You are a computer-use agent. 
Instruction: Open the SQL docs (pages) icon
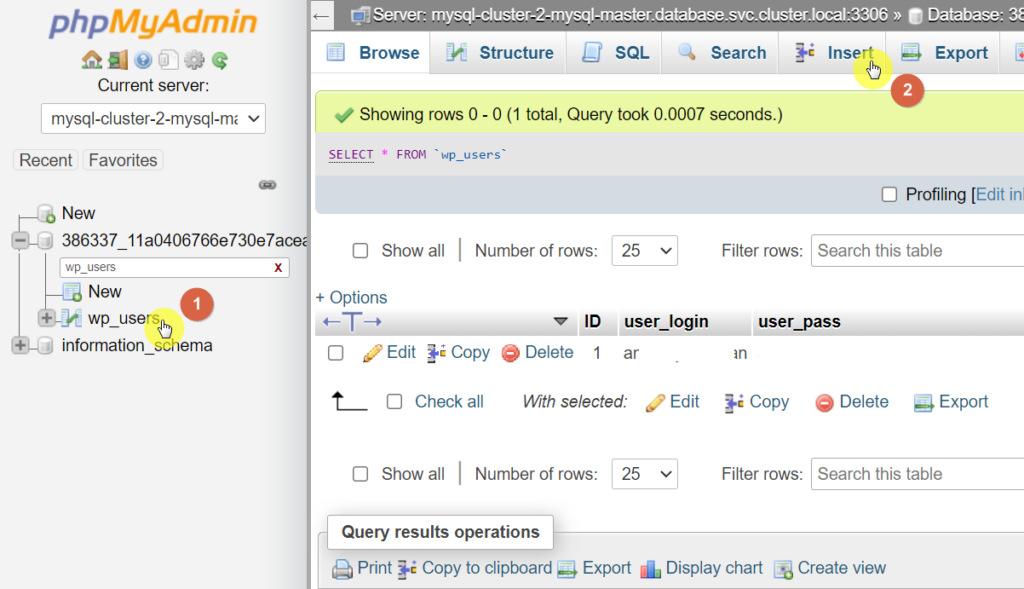168,60
